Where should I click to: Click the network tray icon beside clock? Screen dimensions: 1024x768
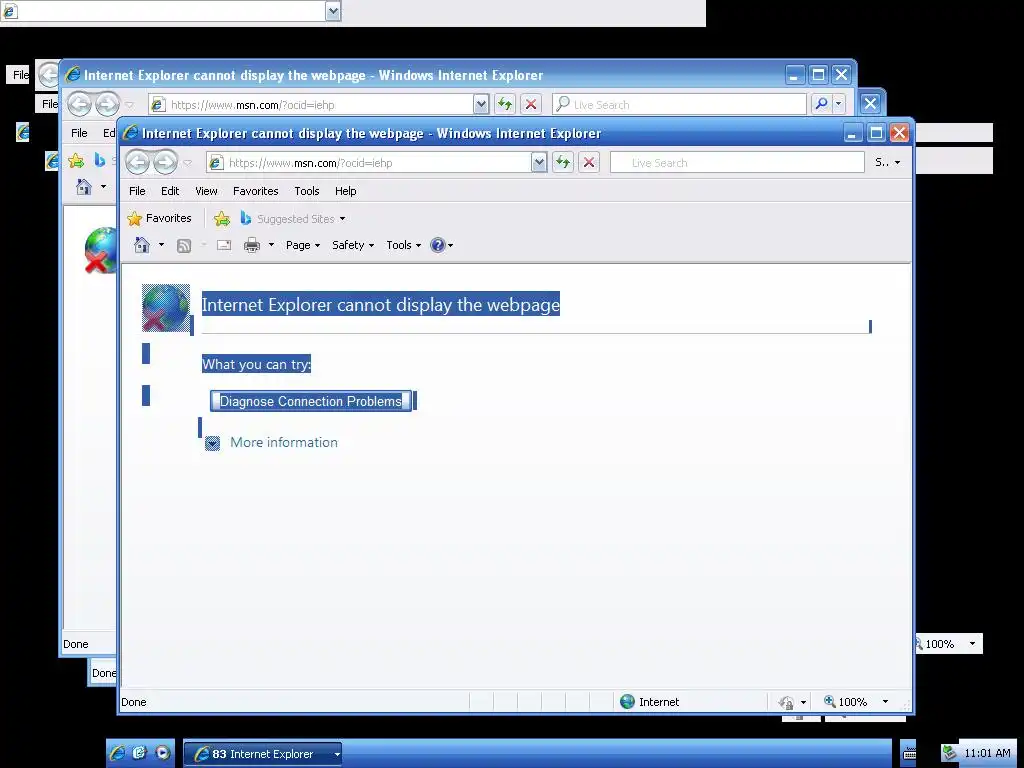[949, 754]
